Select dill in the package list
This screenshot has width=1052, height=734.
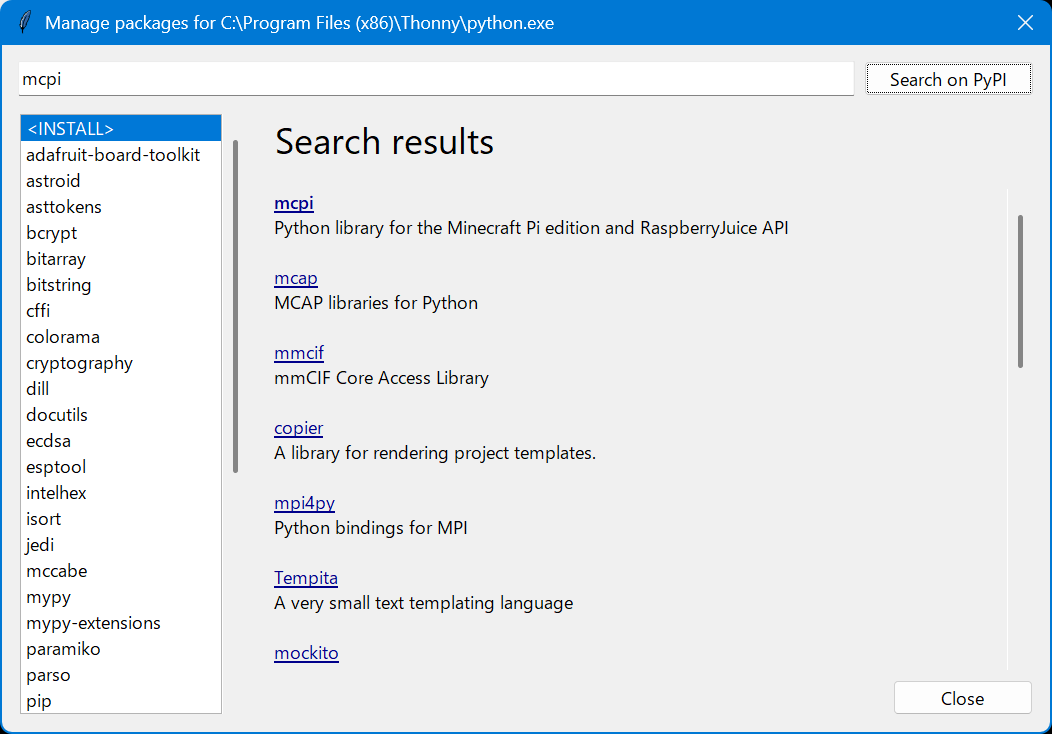pos(121,388)
